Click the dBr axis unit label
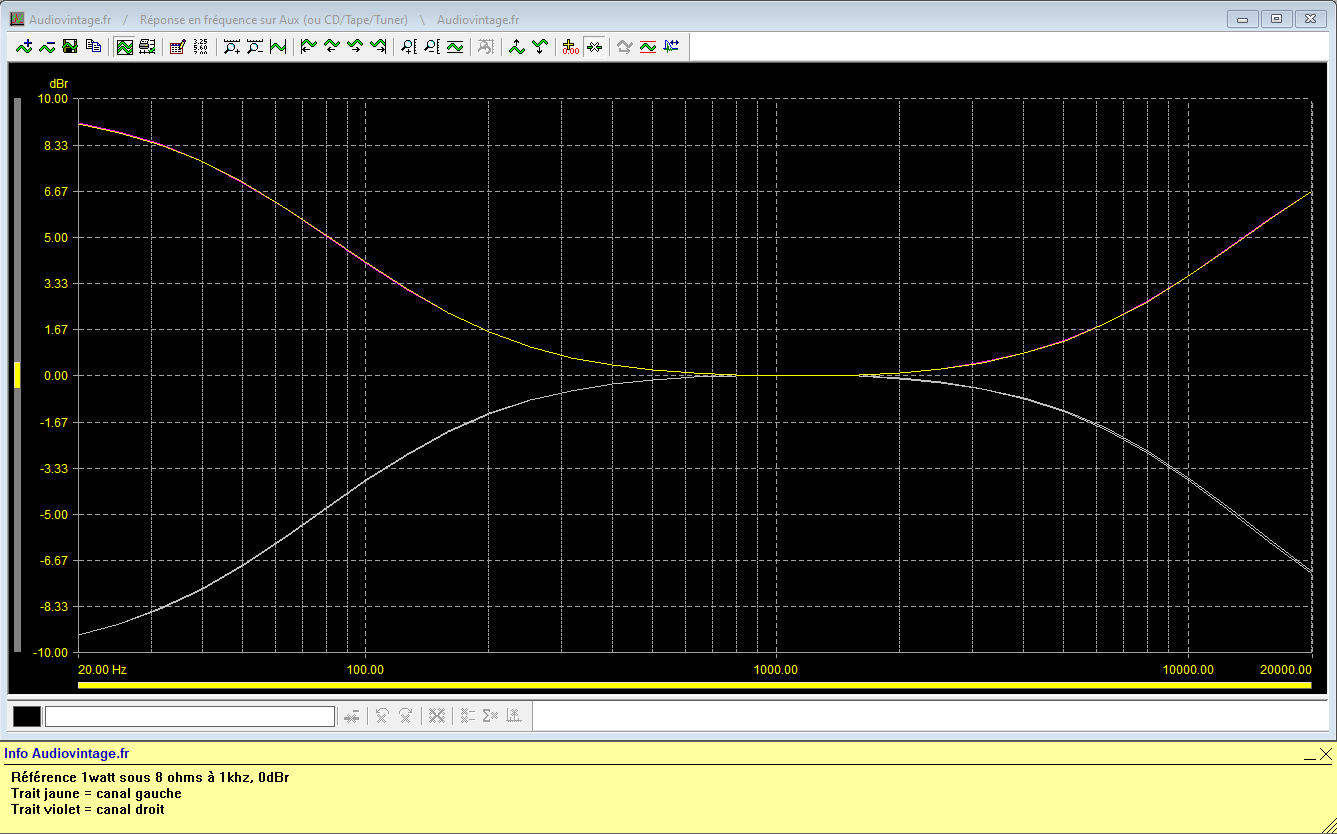 point(58,84)
